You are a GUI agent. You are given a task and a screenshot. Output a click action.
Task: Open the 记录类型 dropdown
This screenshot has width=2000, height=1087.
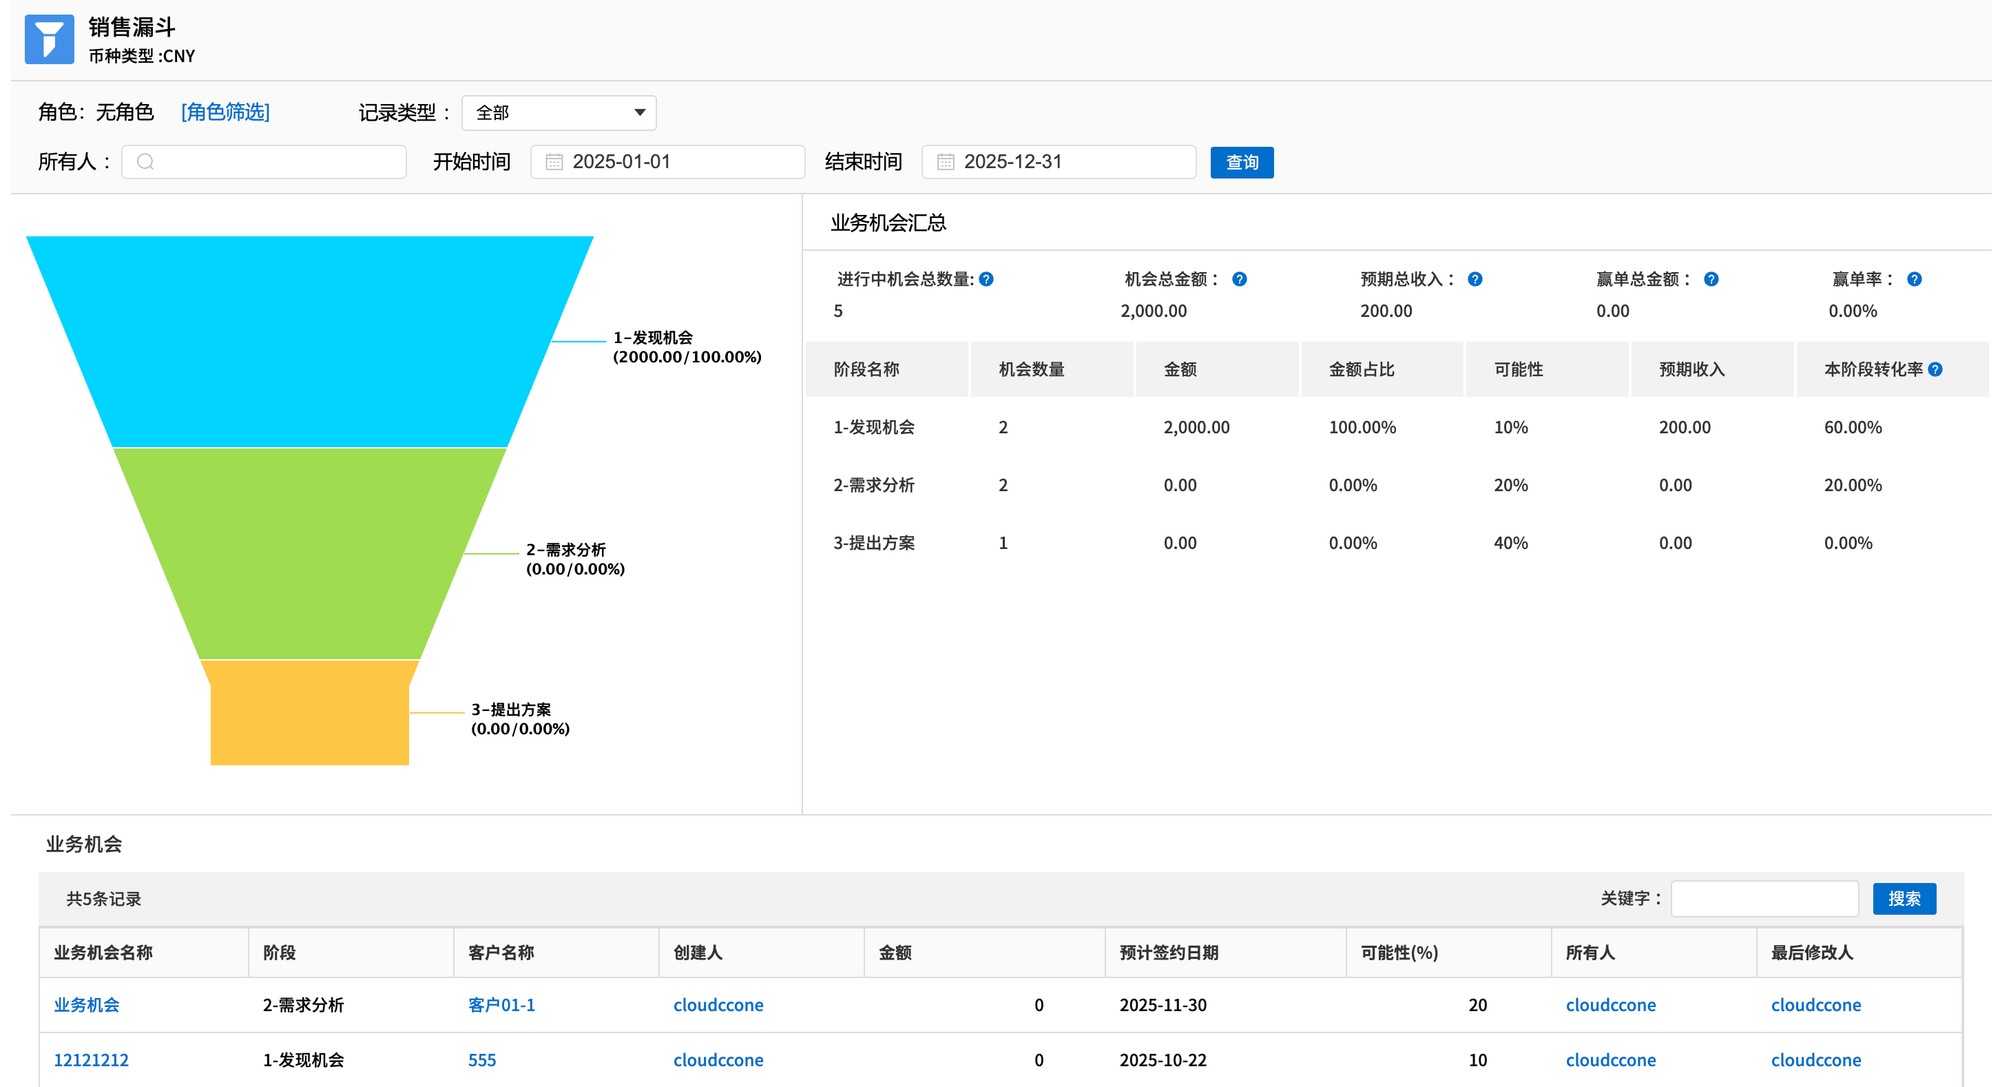[558, 113]
